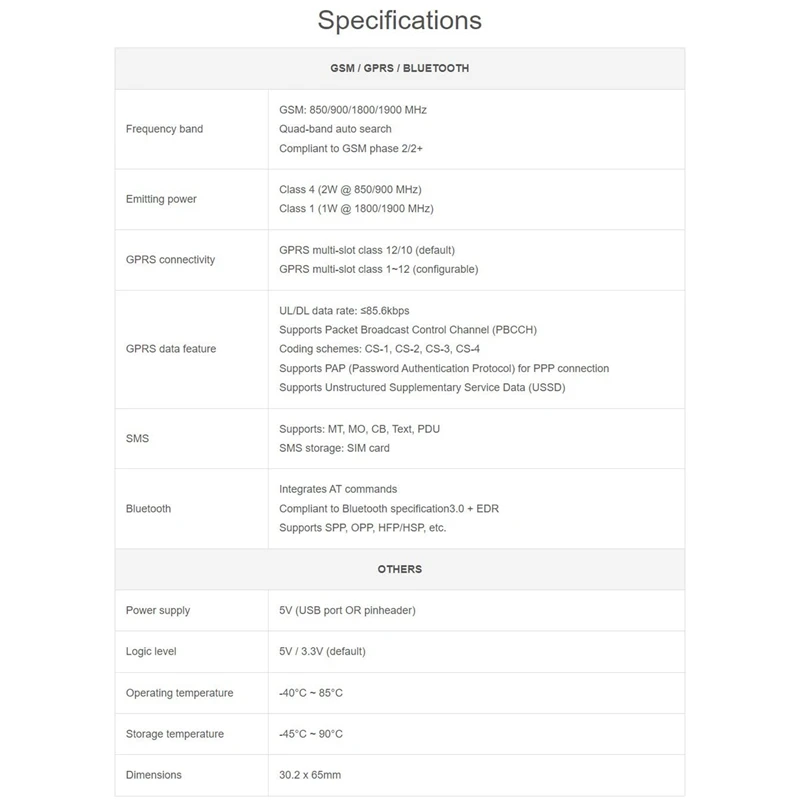800x800 pixels.
Task: Select the GPRS connectivity row label
Action: click(170, 260)
